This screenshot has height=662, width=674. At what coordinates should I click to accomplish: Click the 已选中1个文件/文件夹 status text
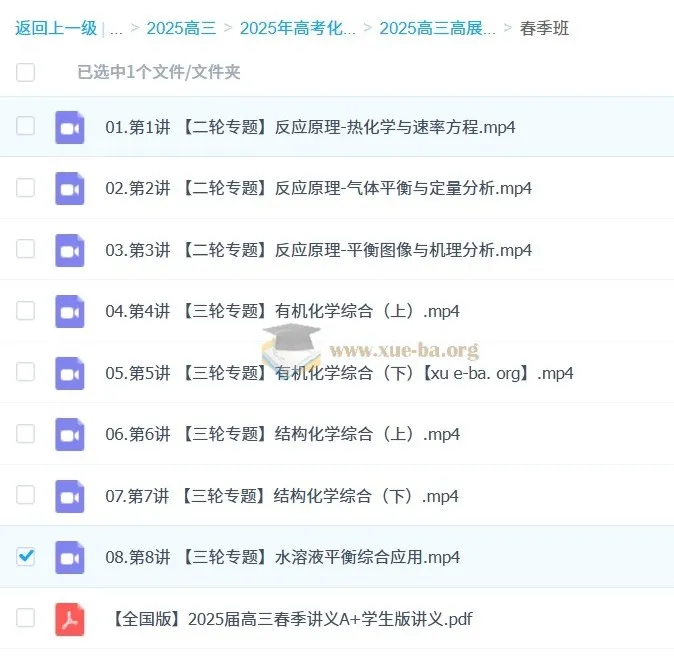[x=159, y=72]
